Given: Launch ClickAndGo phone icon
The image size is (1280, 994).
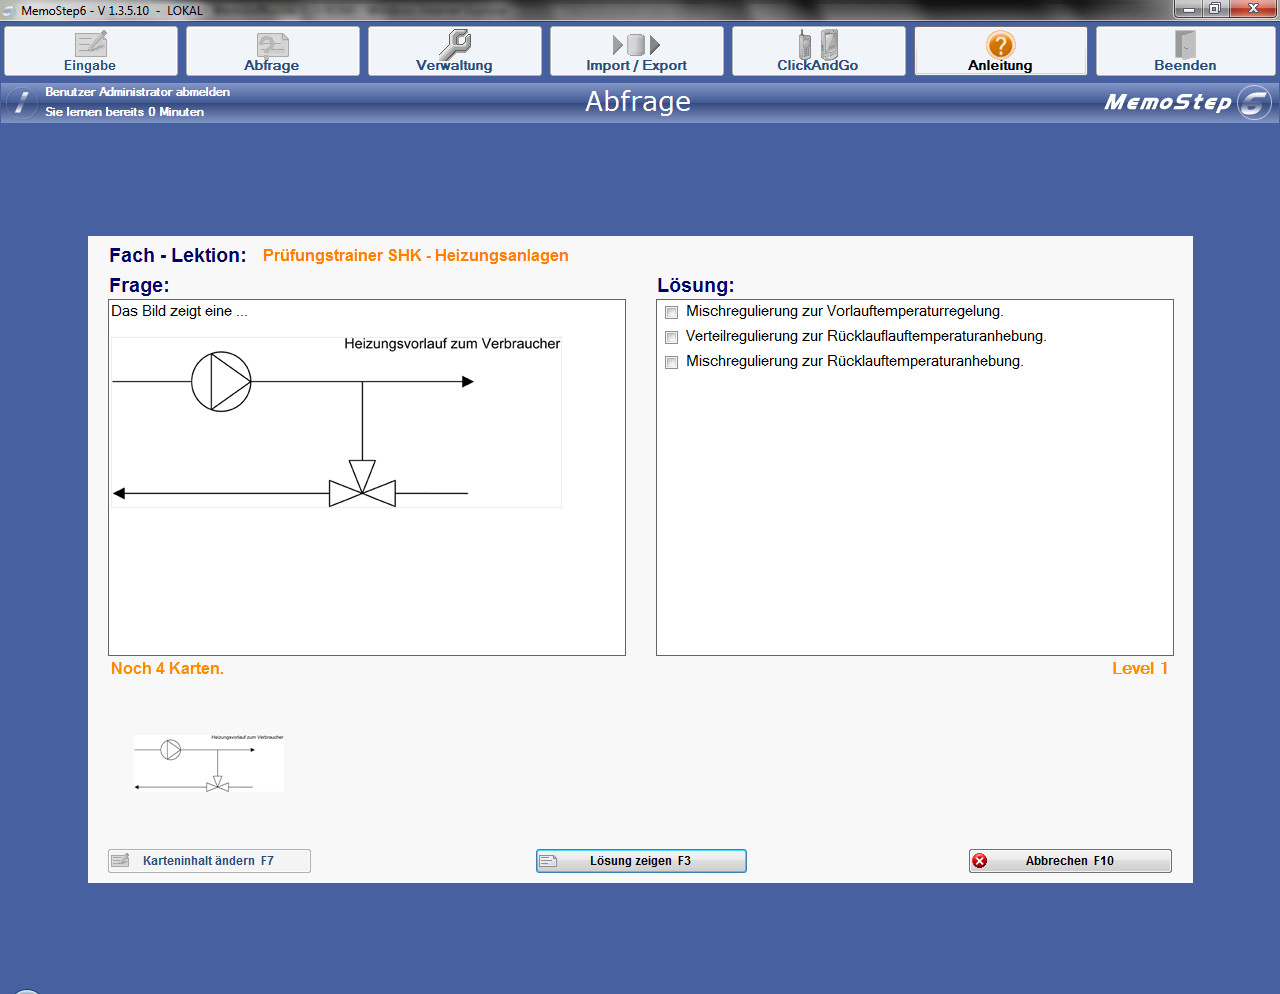Looking at the screenshot, I should [818, 45].
